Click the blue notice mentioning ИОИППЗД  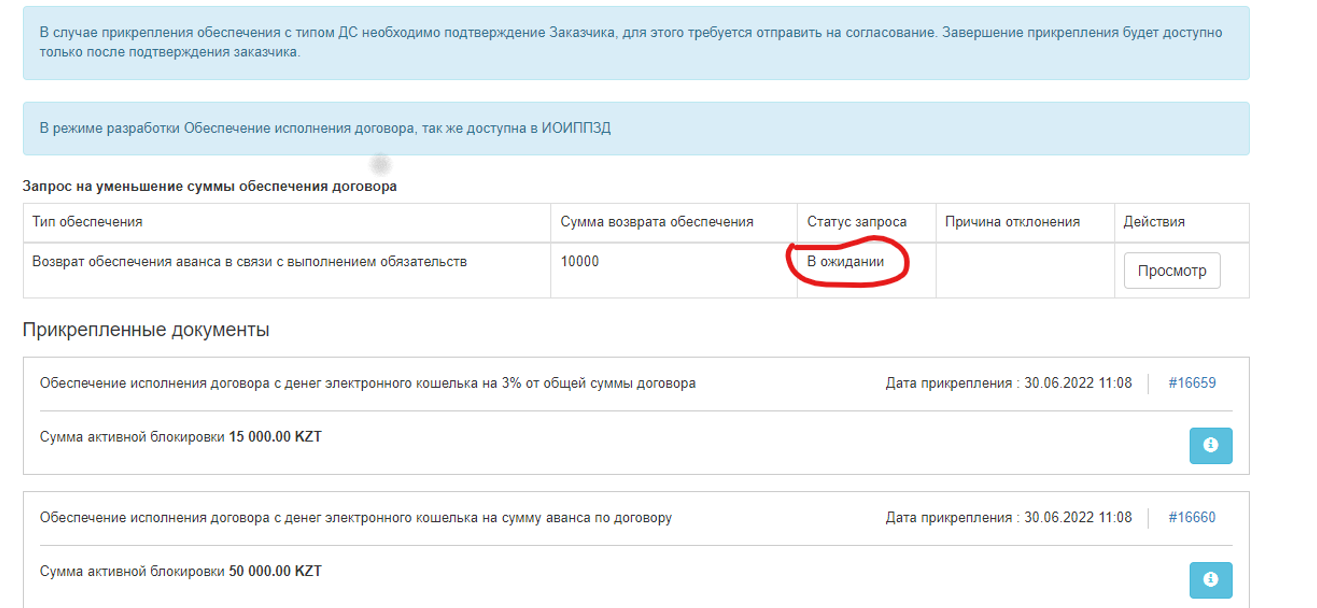tap(325, 129)
